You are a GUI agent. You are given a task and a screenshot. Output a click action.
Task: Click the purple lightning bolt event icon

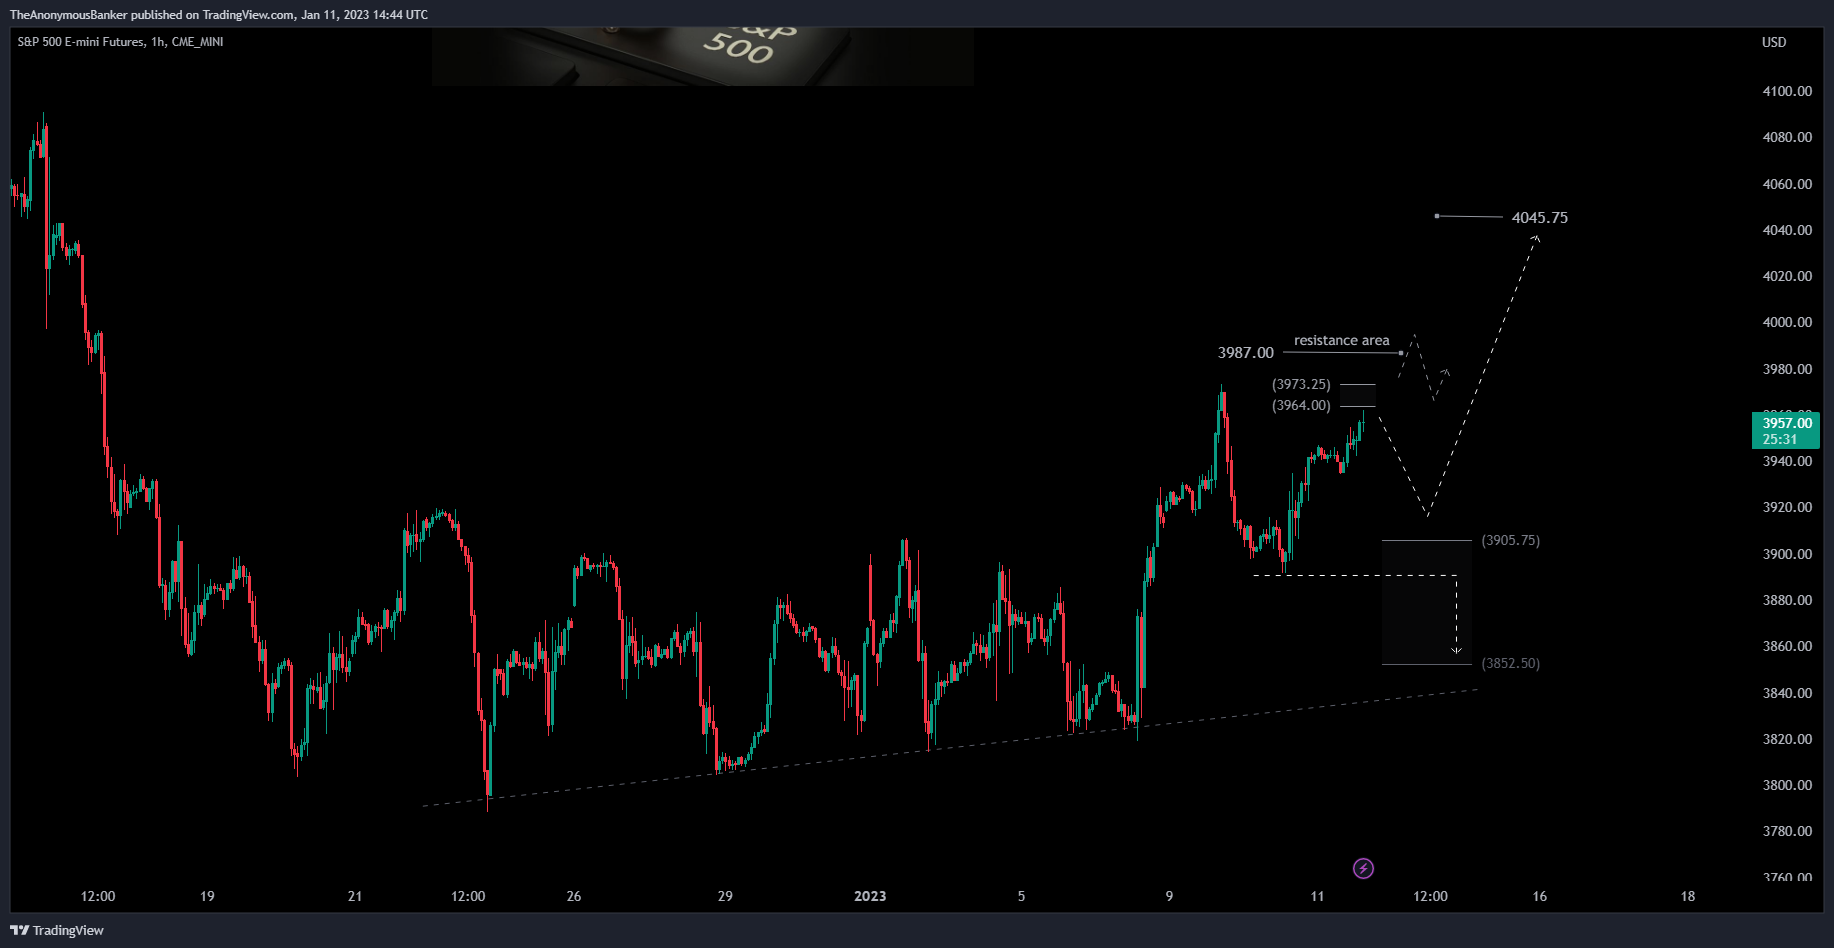(x=1363, y=868)
